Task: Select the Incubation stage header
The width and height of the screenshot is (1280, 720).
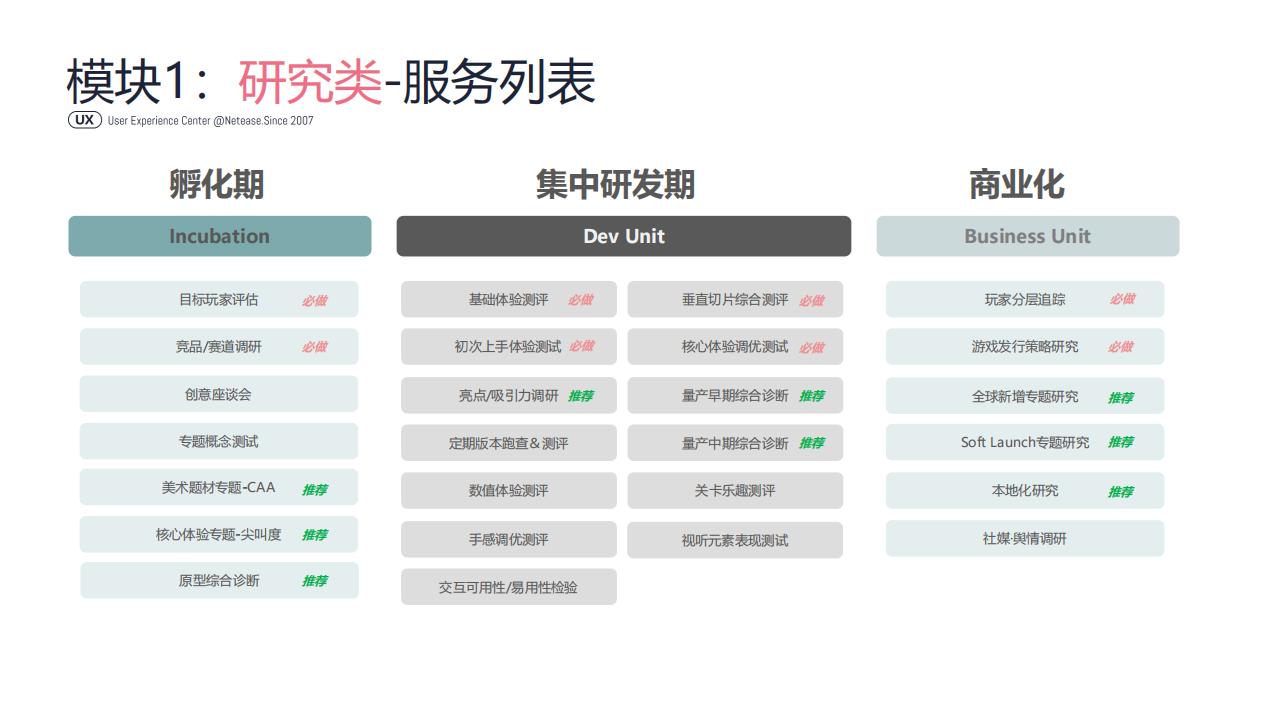Action: coord(219,236)
